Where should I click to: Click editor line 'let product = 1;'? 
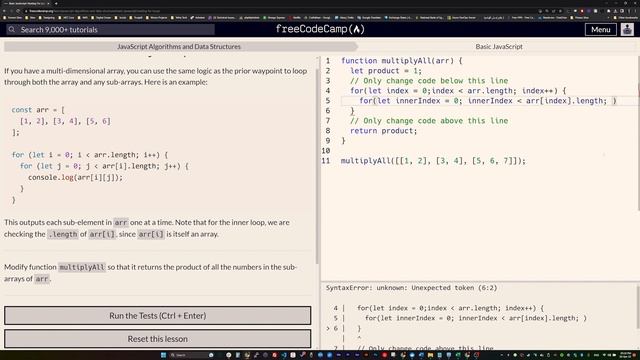386,71
